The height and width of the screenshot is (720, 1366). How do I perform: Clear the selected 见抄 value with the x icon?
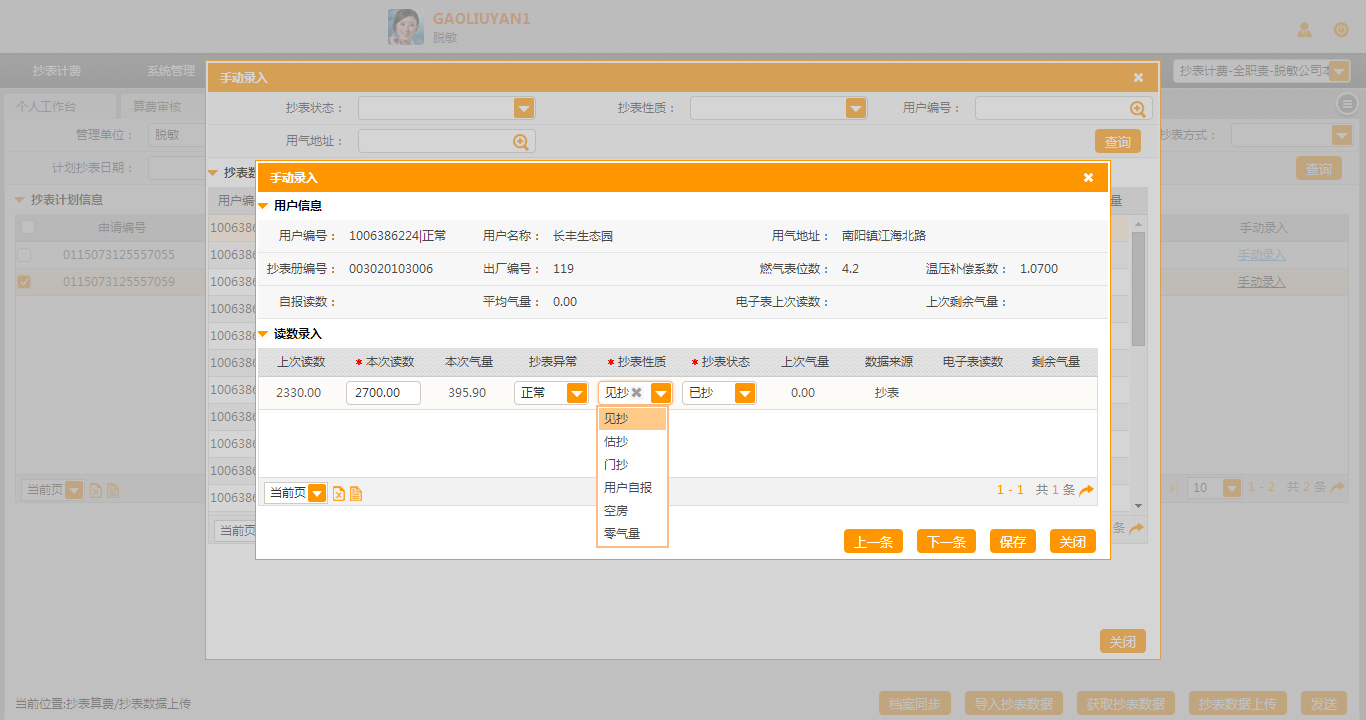[637, 393]
